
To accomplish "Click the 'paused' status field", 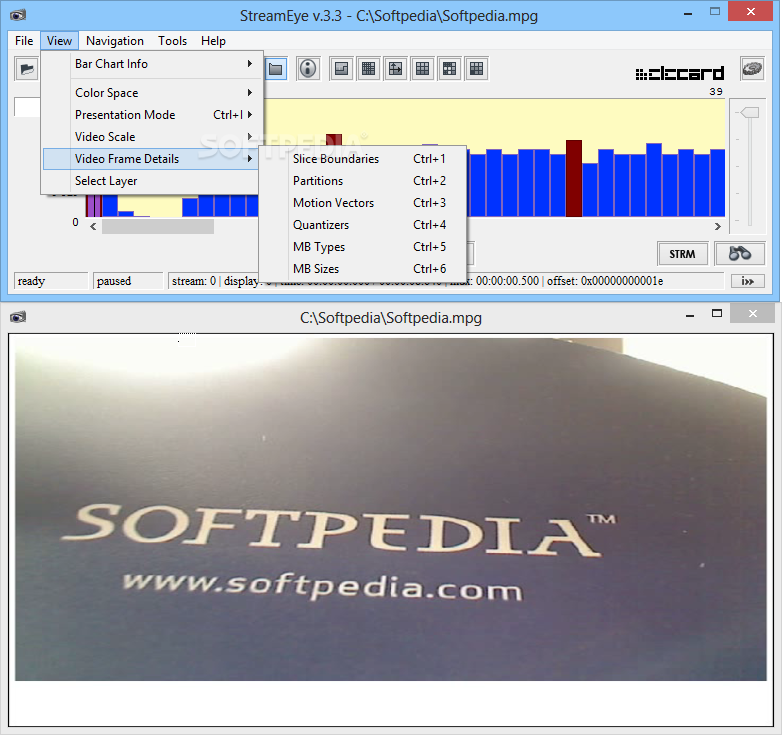I will (x=128, y=281).
